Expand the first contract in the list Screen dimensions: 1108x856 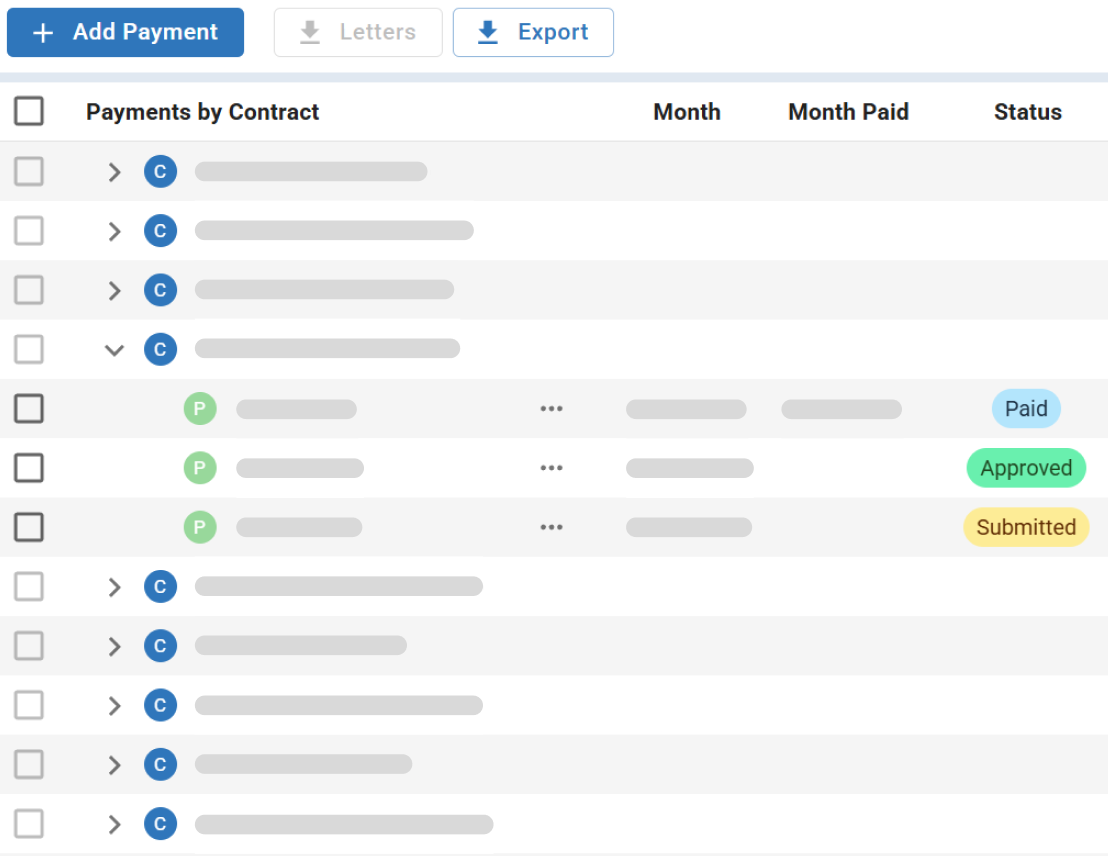[114, 171]
